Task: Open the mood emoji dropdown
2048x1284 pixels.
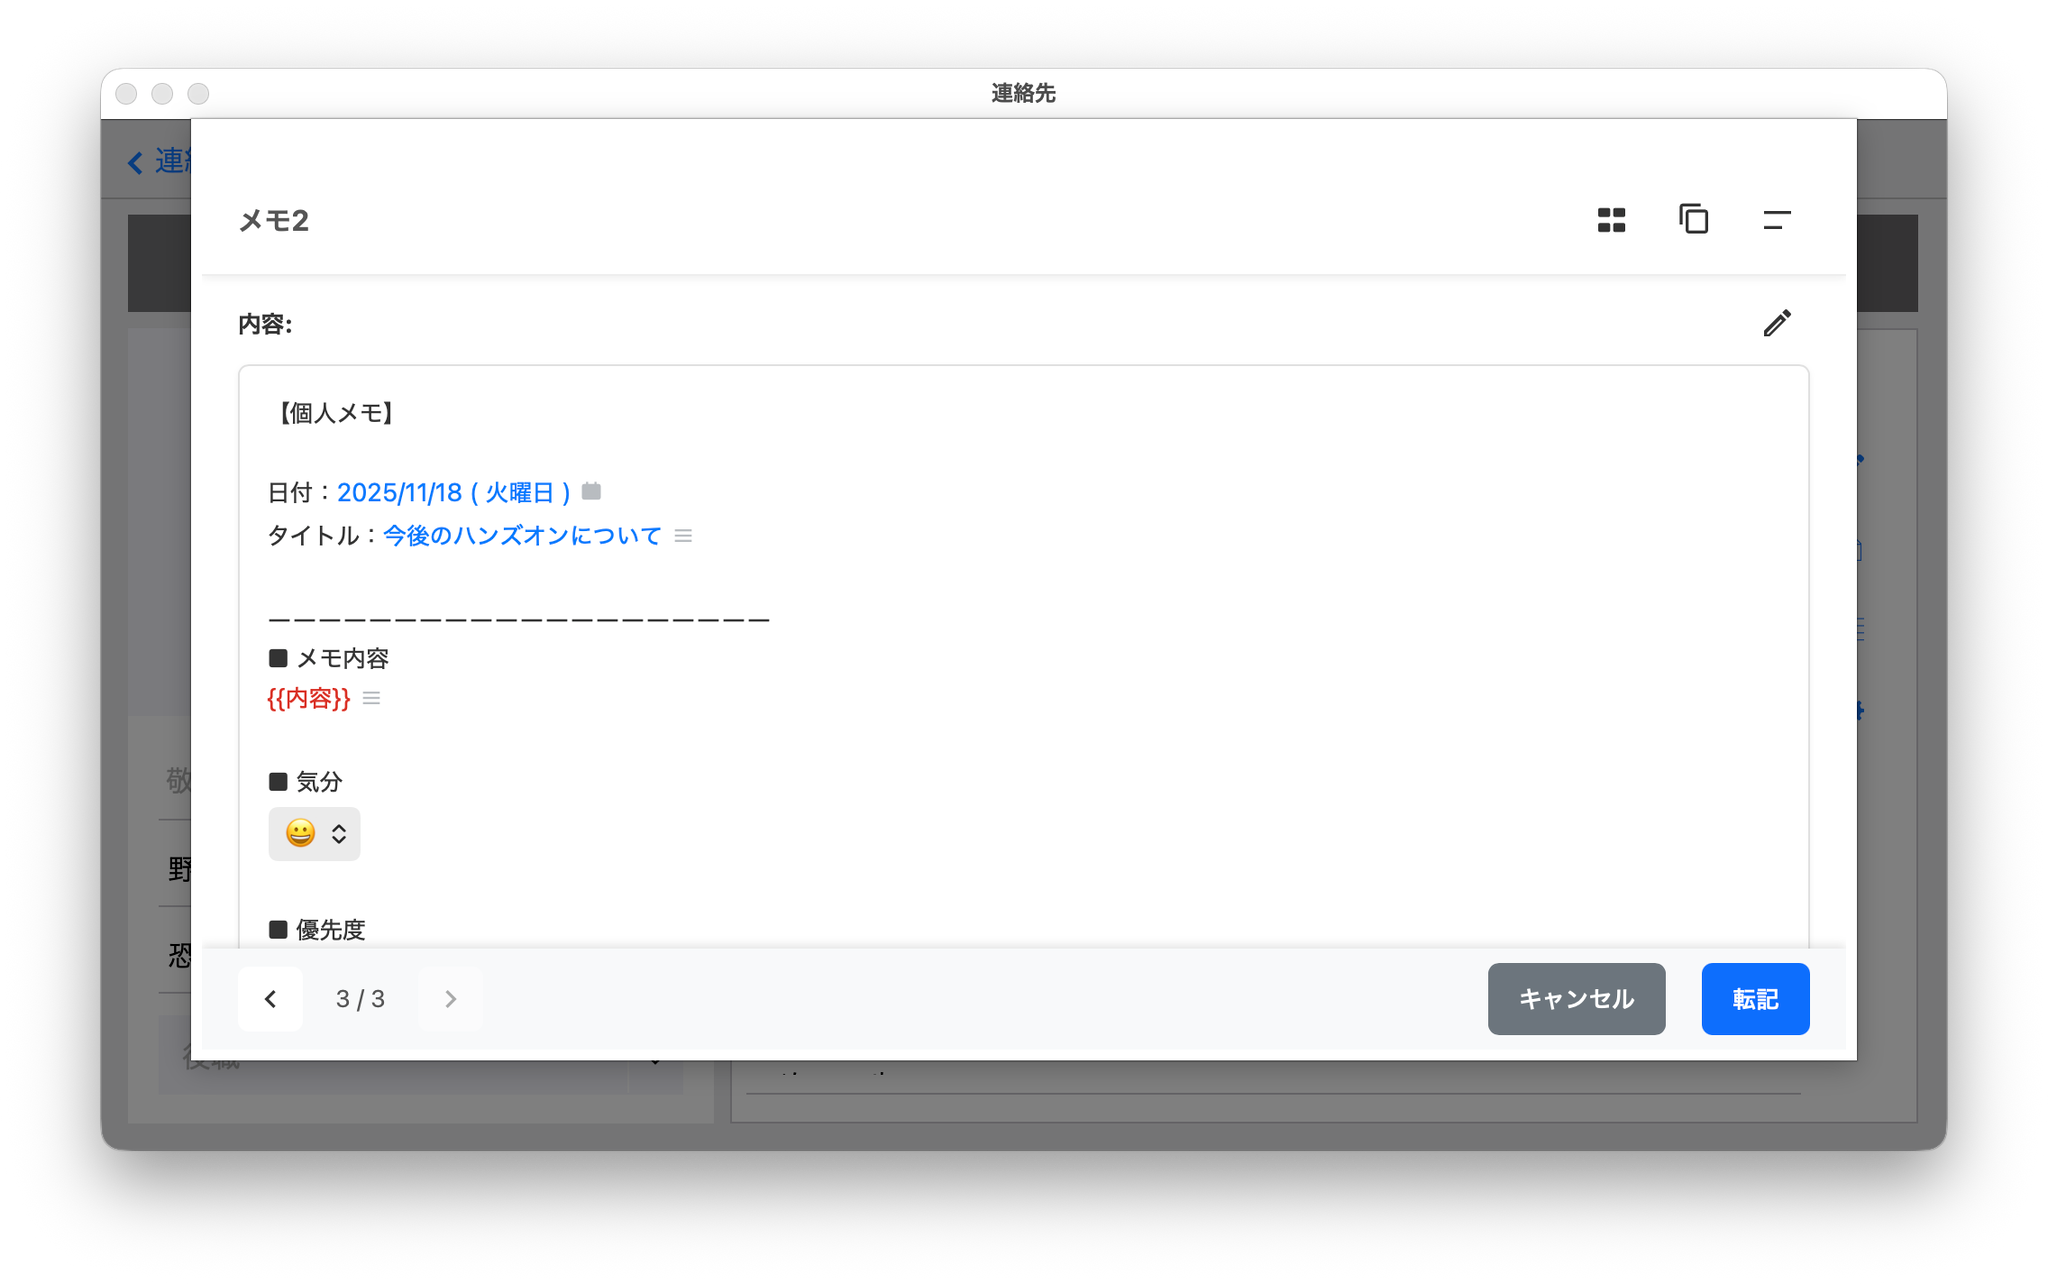Action: coord(314,833)
